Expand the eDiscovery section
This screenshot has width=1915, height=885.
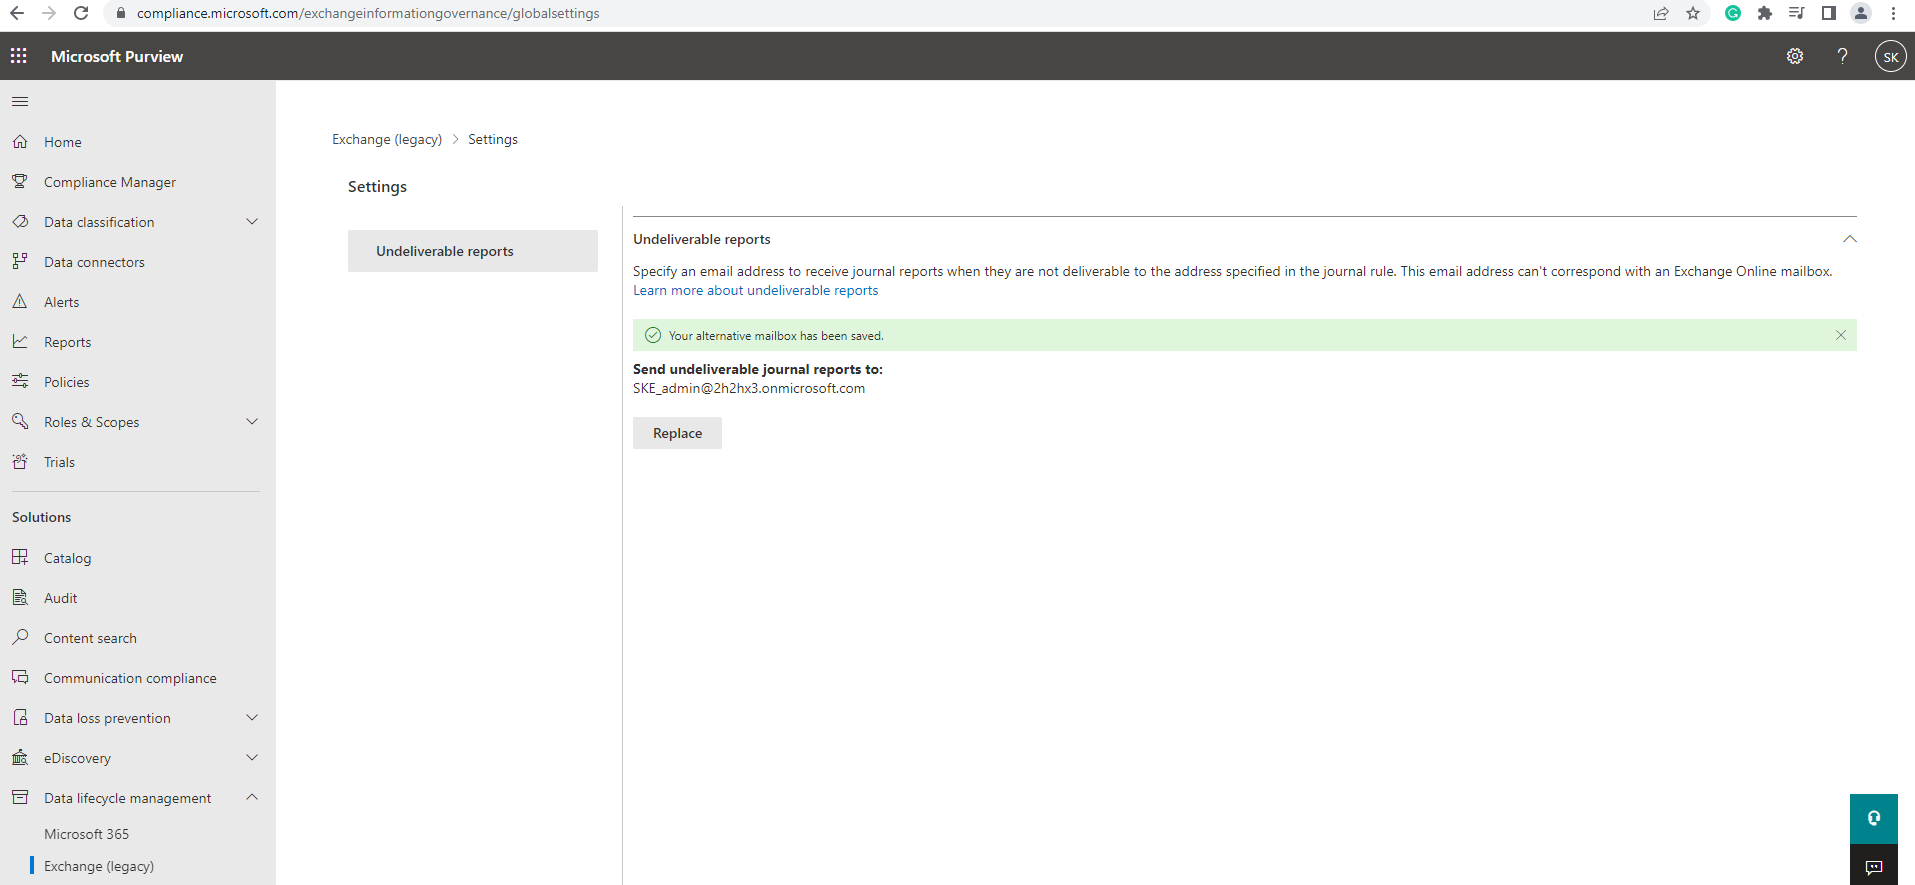(252, 758)
